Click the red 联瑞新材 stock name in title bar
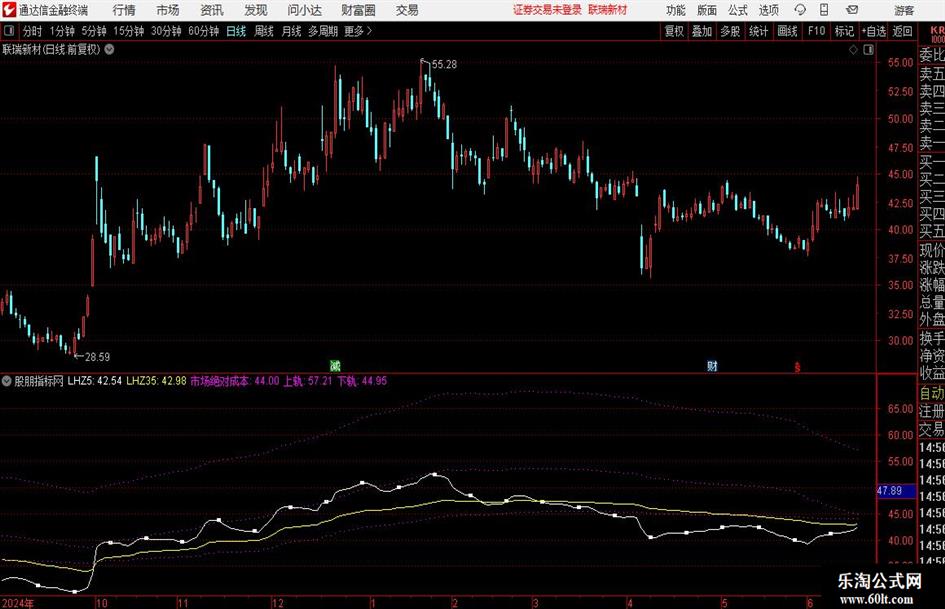 coord(608,10)
